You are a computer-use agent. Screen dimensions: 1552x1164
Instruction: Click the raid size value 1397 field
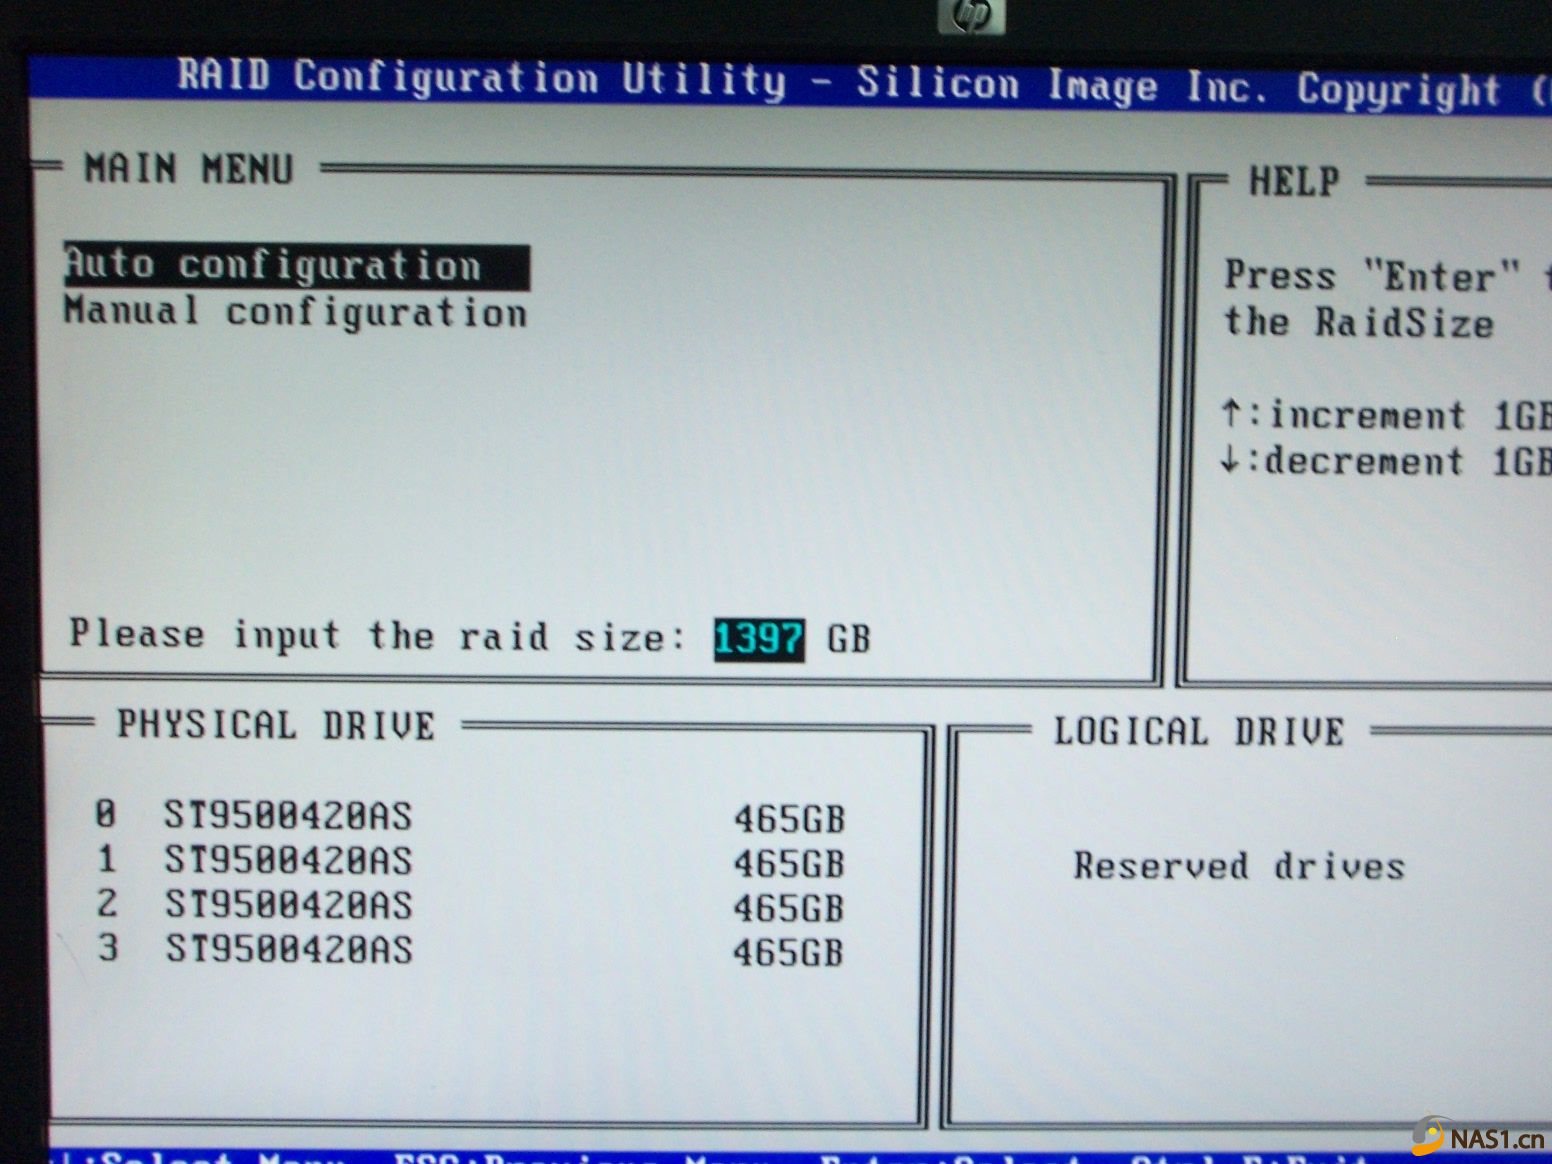[x=759, y=639]
